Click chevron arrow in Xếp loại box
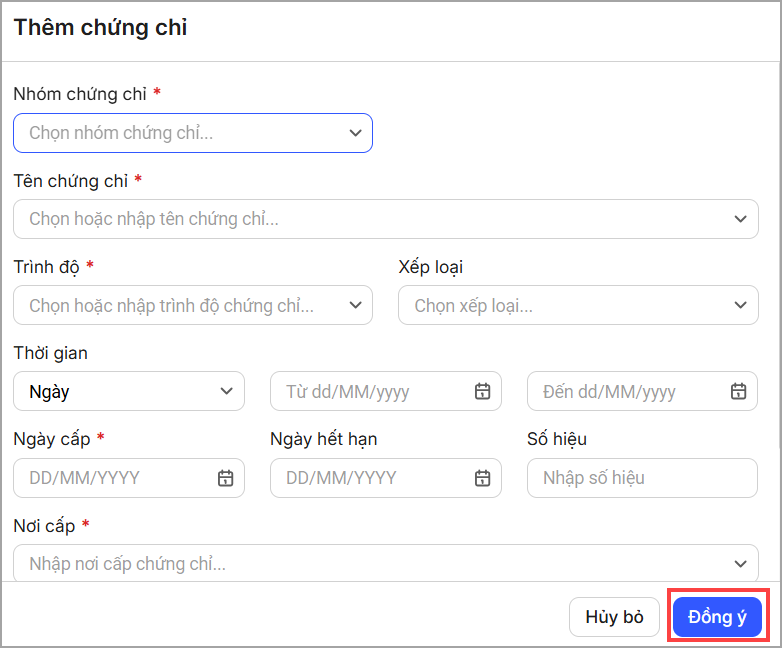Viewport: 782px width, 648px height. click(739, 306)
